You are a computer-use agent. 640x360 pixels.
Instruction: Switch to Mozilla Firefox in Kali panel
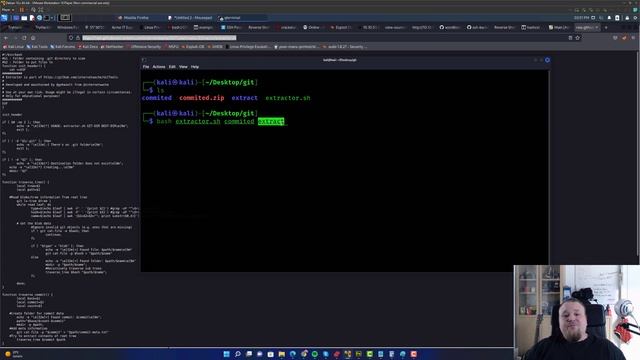pos(133,18)
